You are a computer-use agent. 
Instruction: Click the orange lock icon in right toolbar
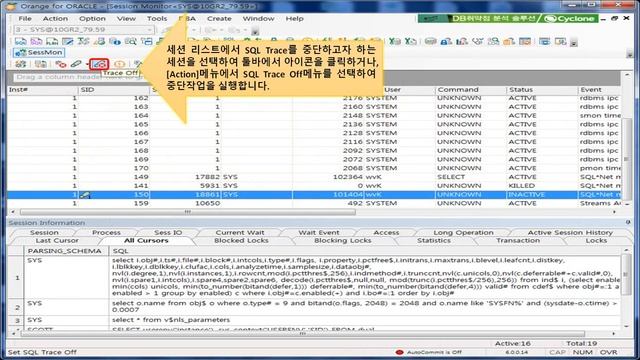[x=509, y=41]
